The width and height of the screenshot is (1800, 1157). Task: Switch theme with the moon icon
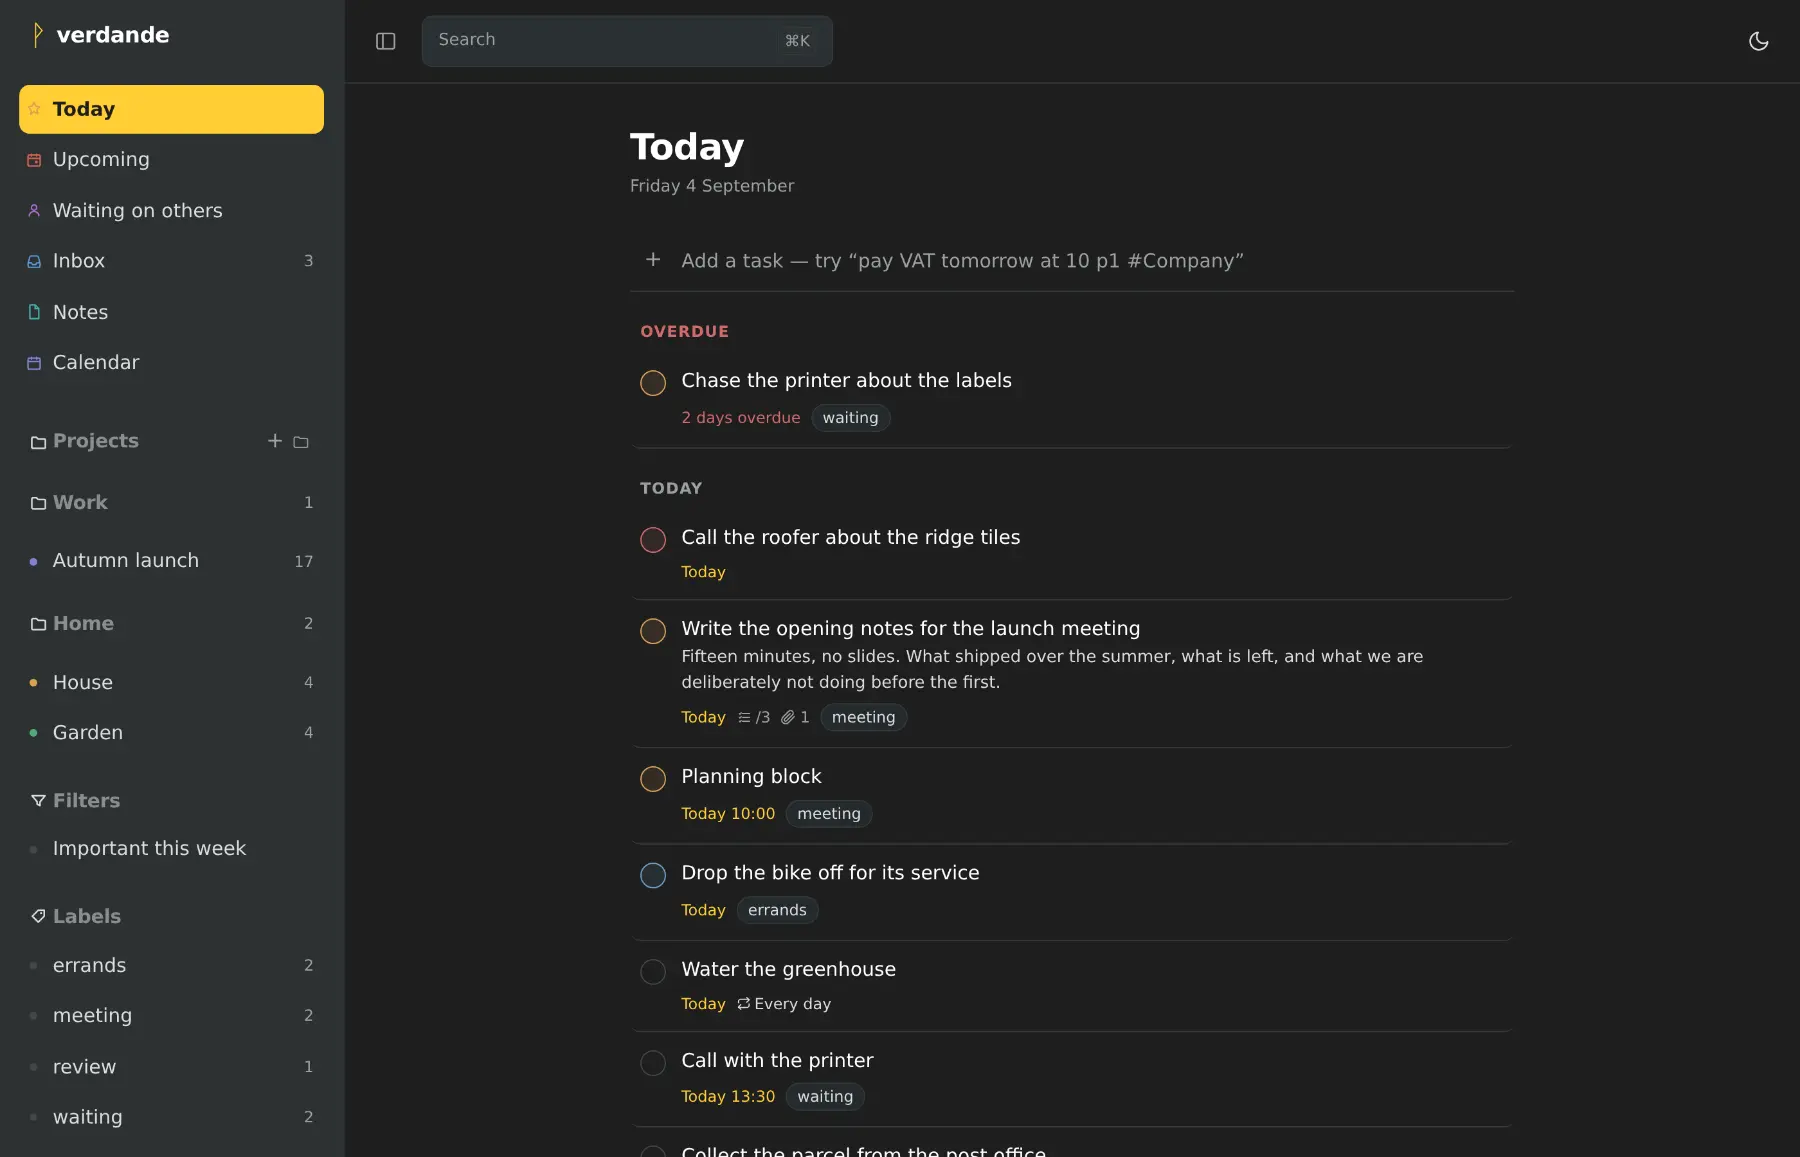(x=1758, y=41)
